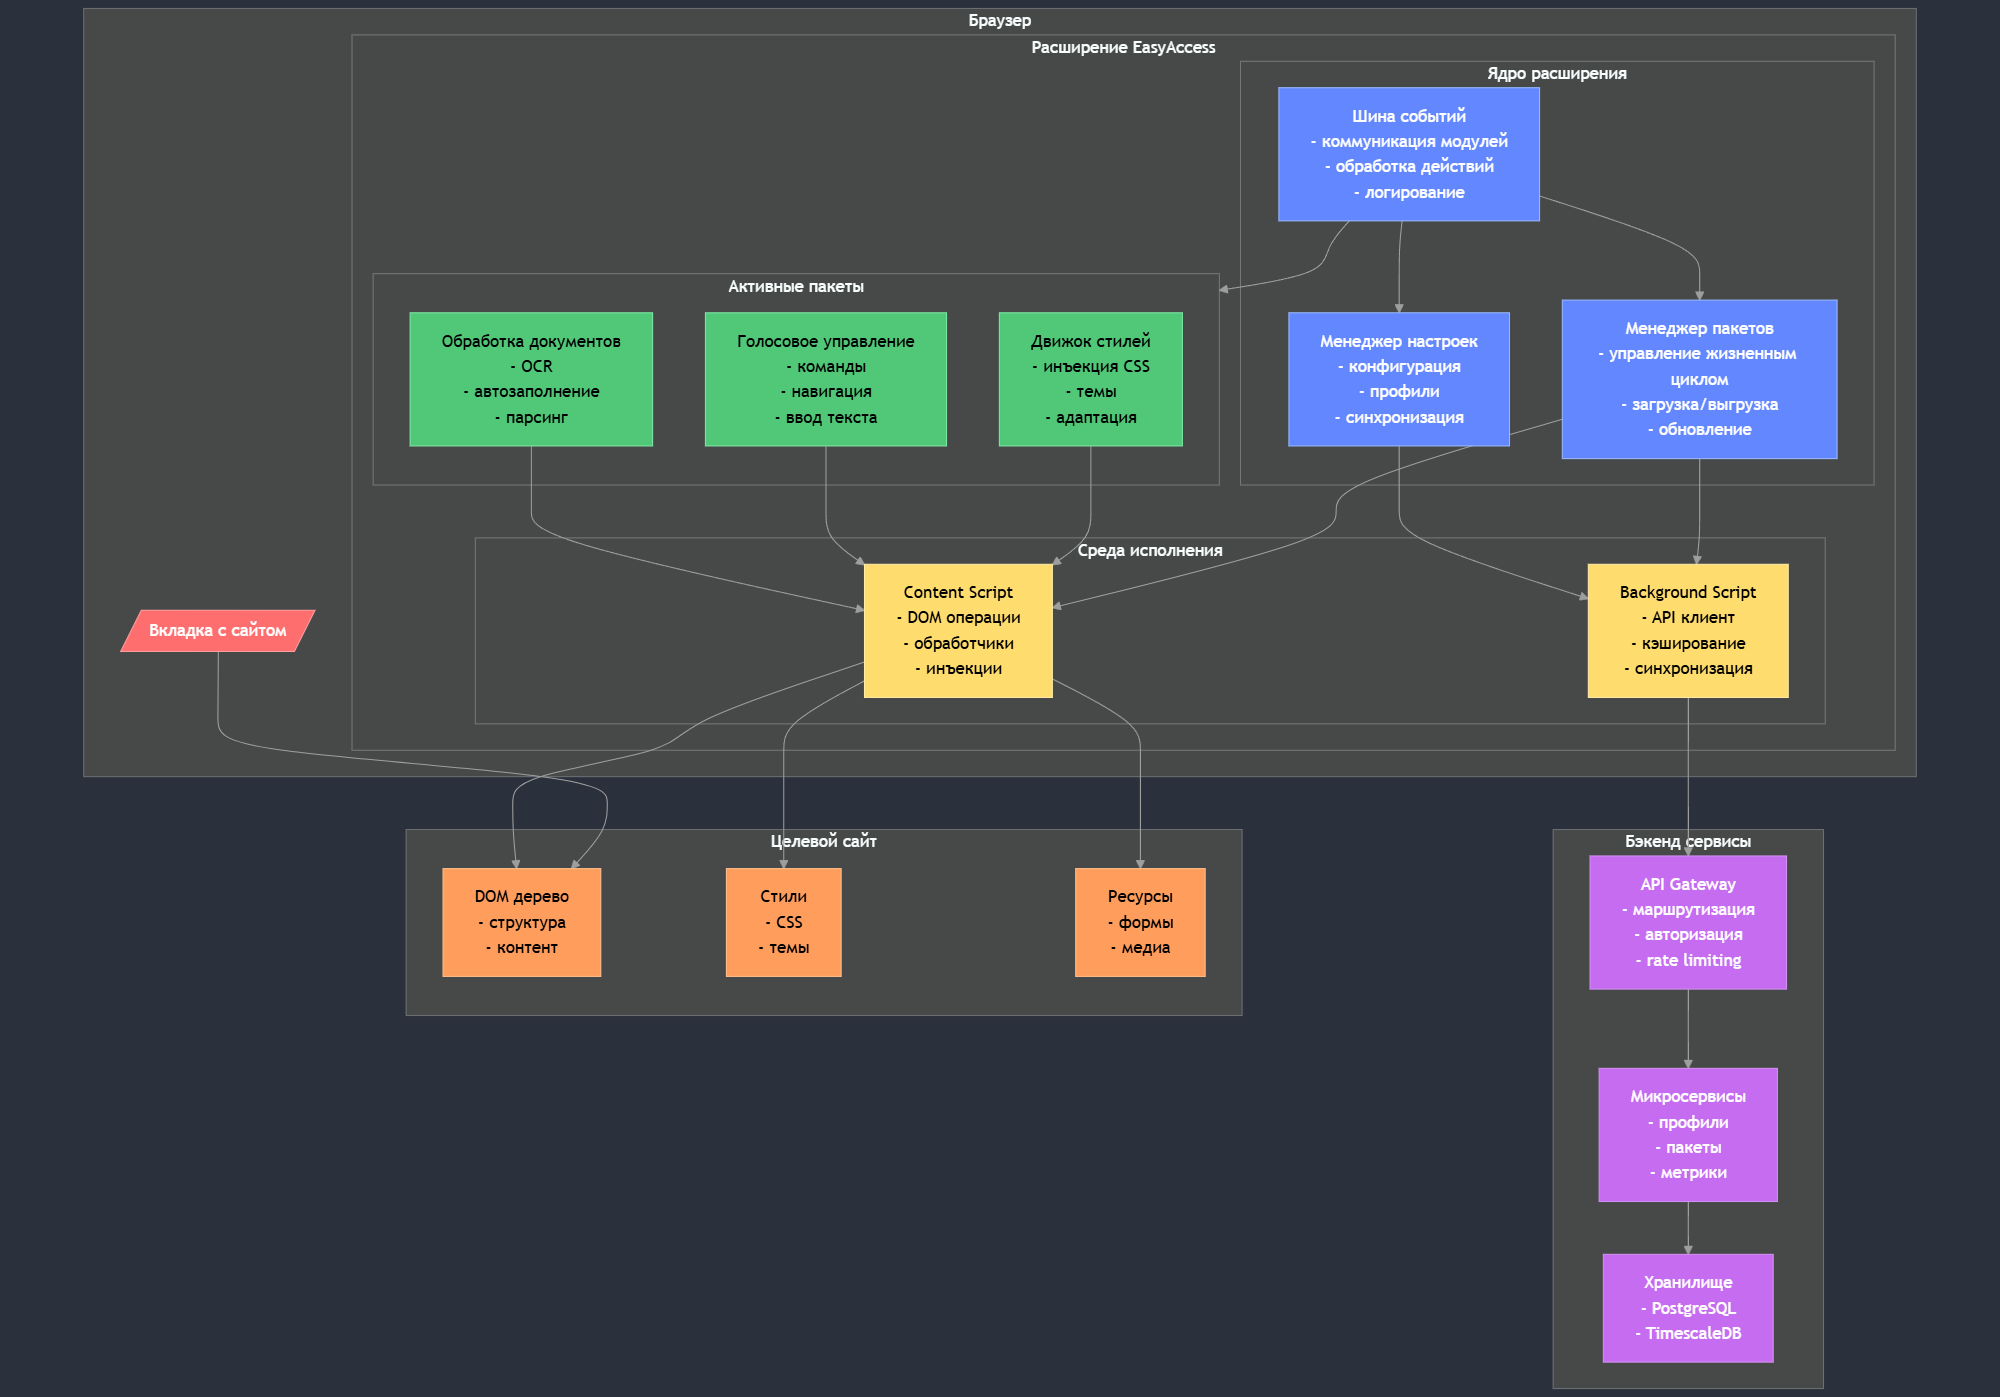The width and height of the screenshot is (2000, 1397).
Task: Click the Голосовое управление node
Action: (x=825, y=379)
